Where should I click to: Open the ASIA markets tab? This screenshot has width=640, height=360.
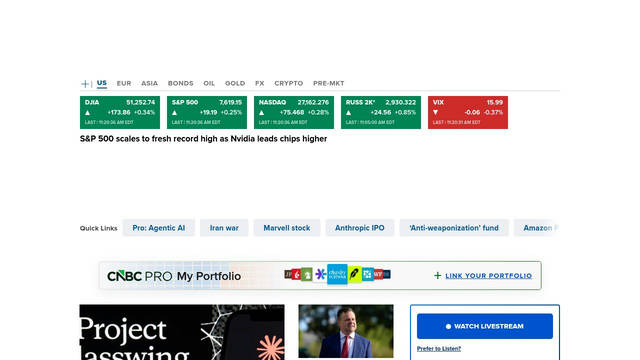coord(149,83)
